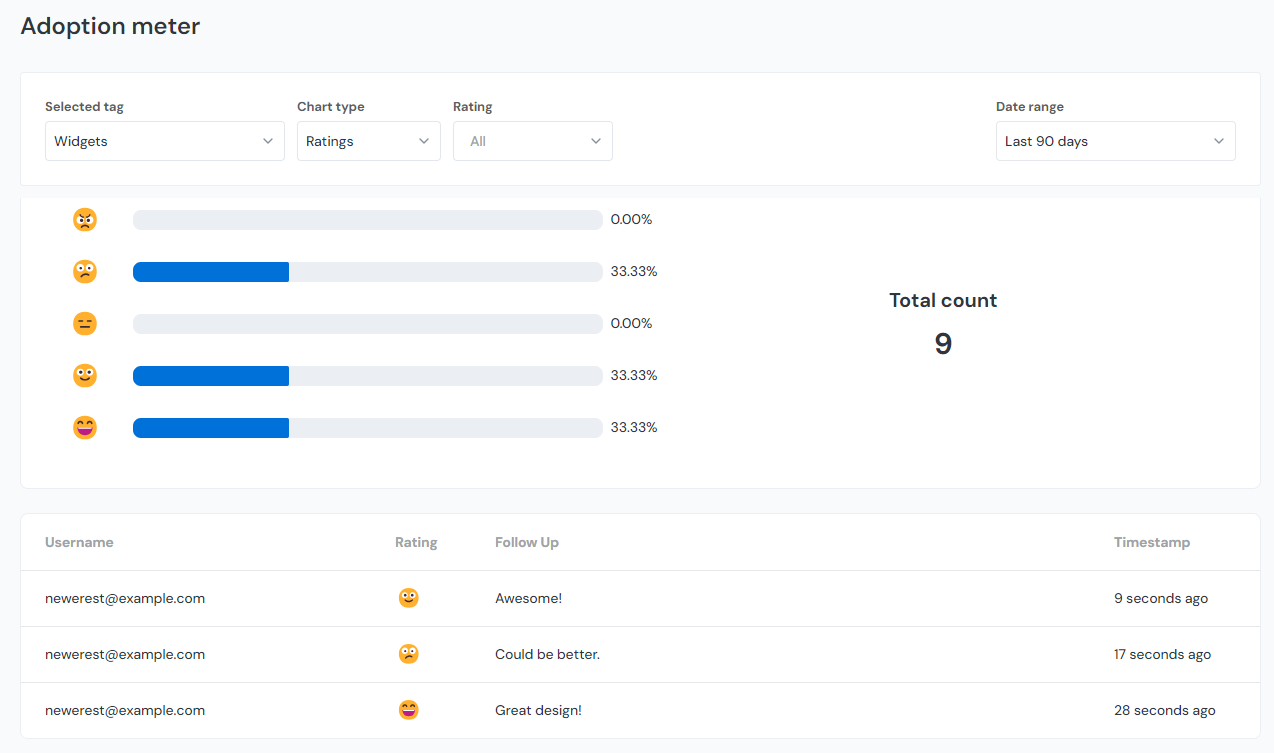Click the empty progress bar beside the angry emoji
Viewport: 1274px width, 753px height.
pyautogui.click(x=368, y=219)
